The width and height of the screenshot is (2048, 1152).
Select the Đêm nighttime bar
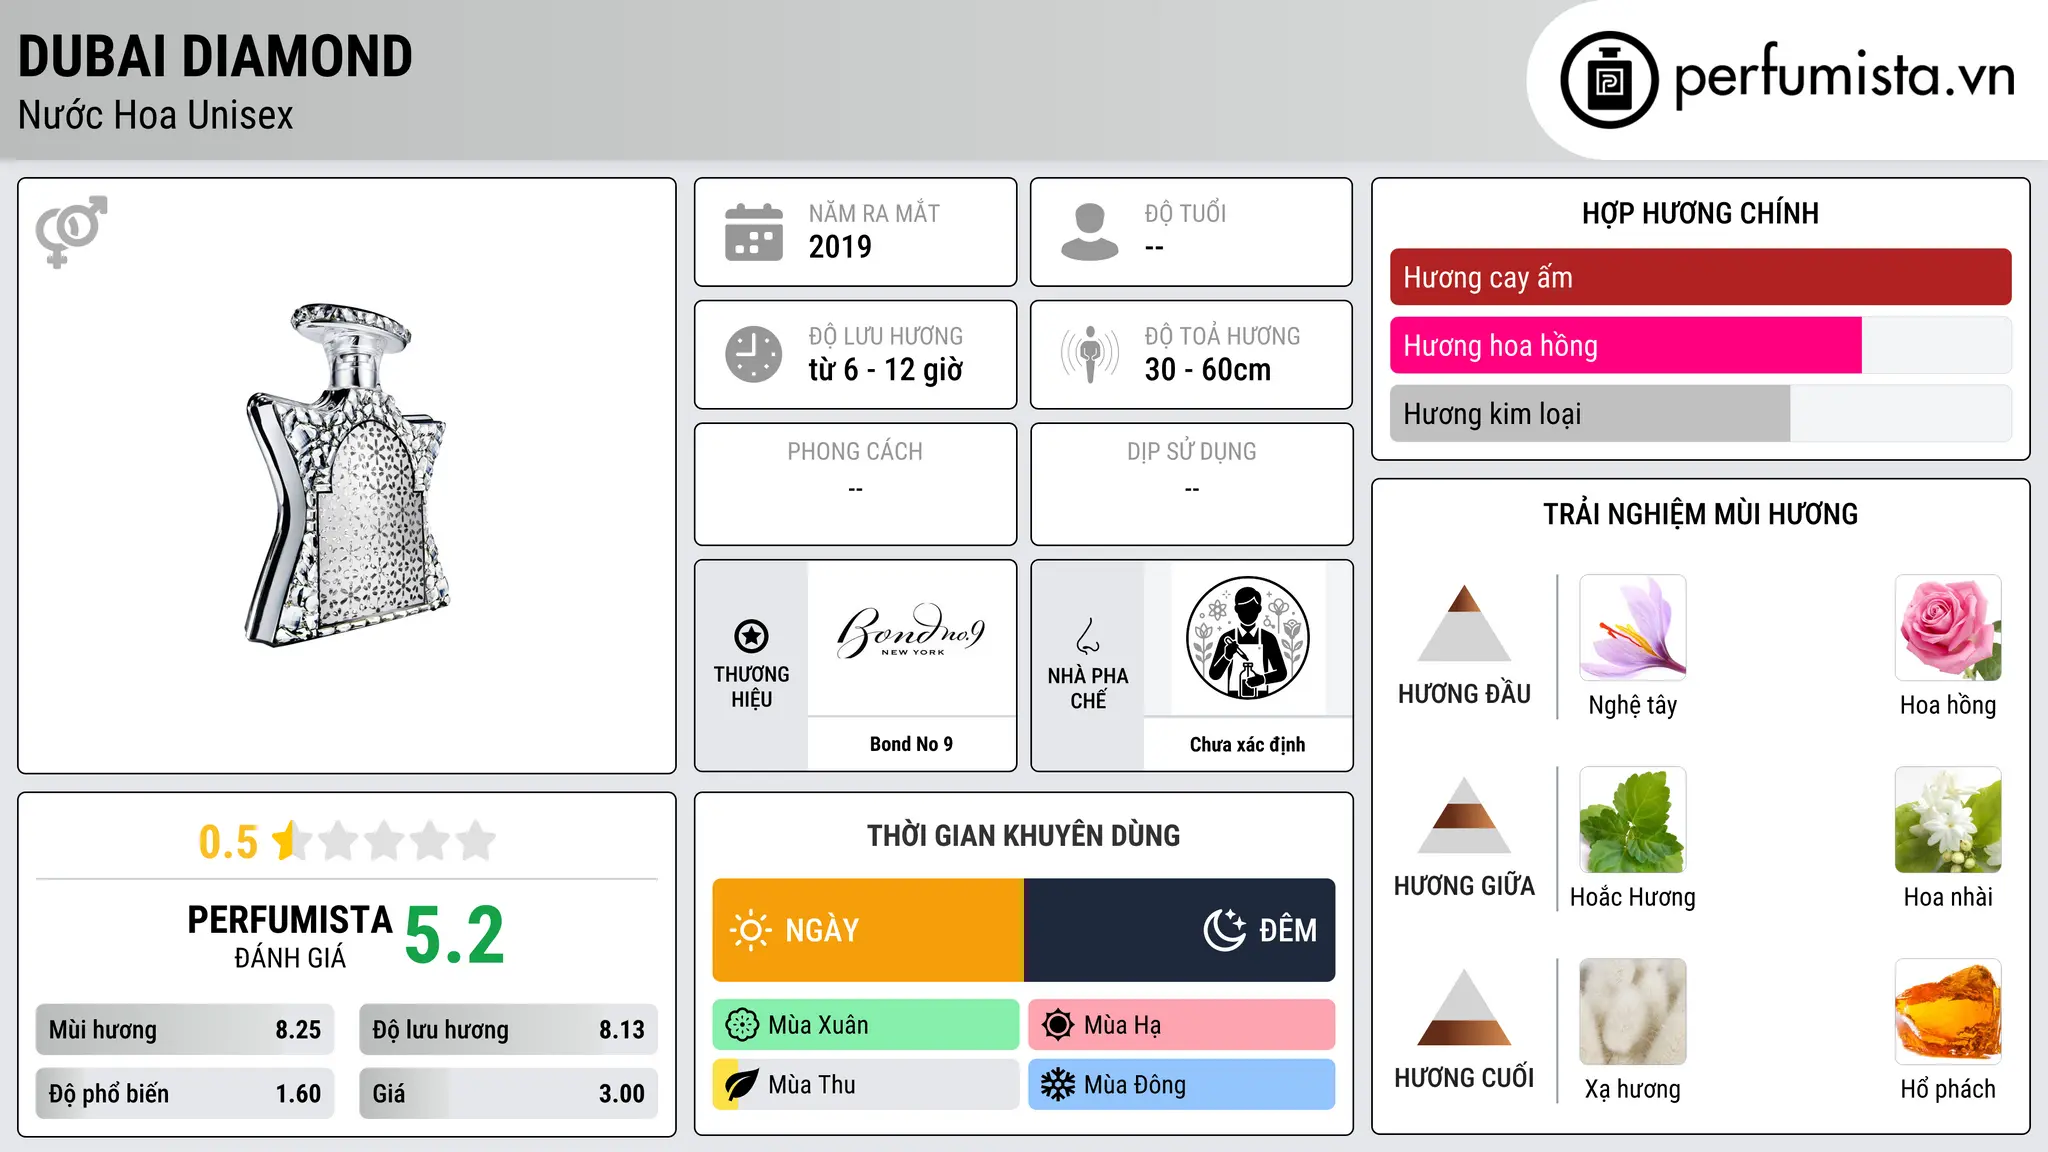[1180, 930]
